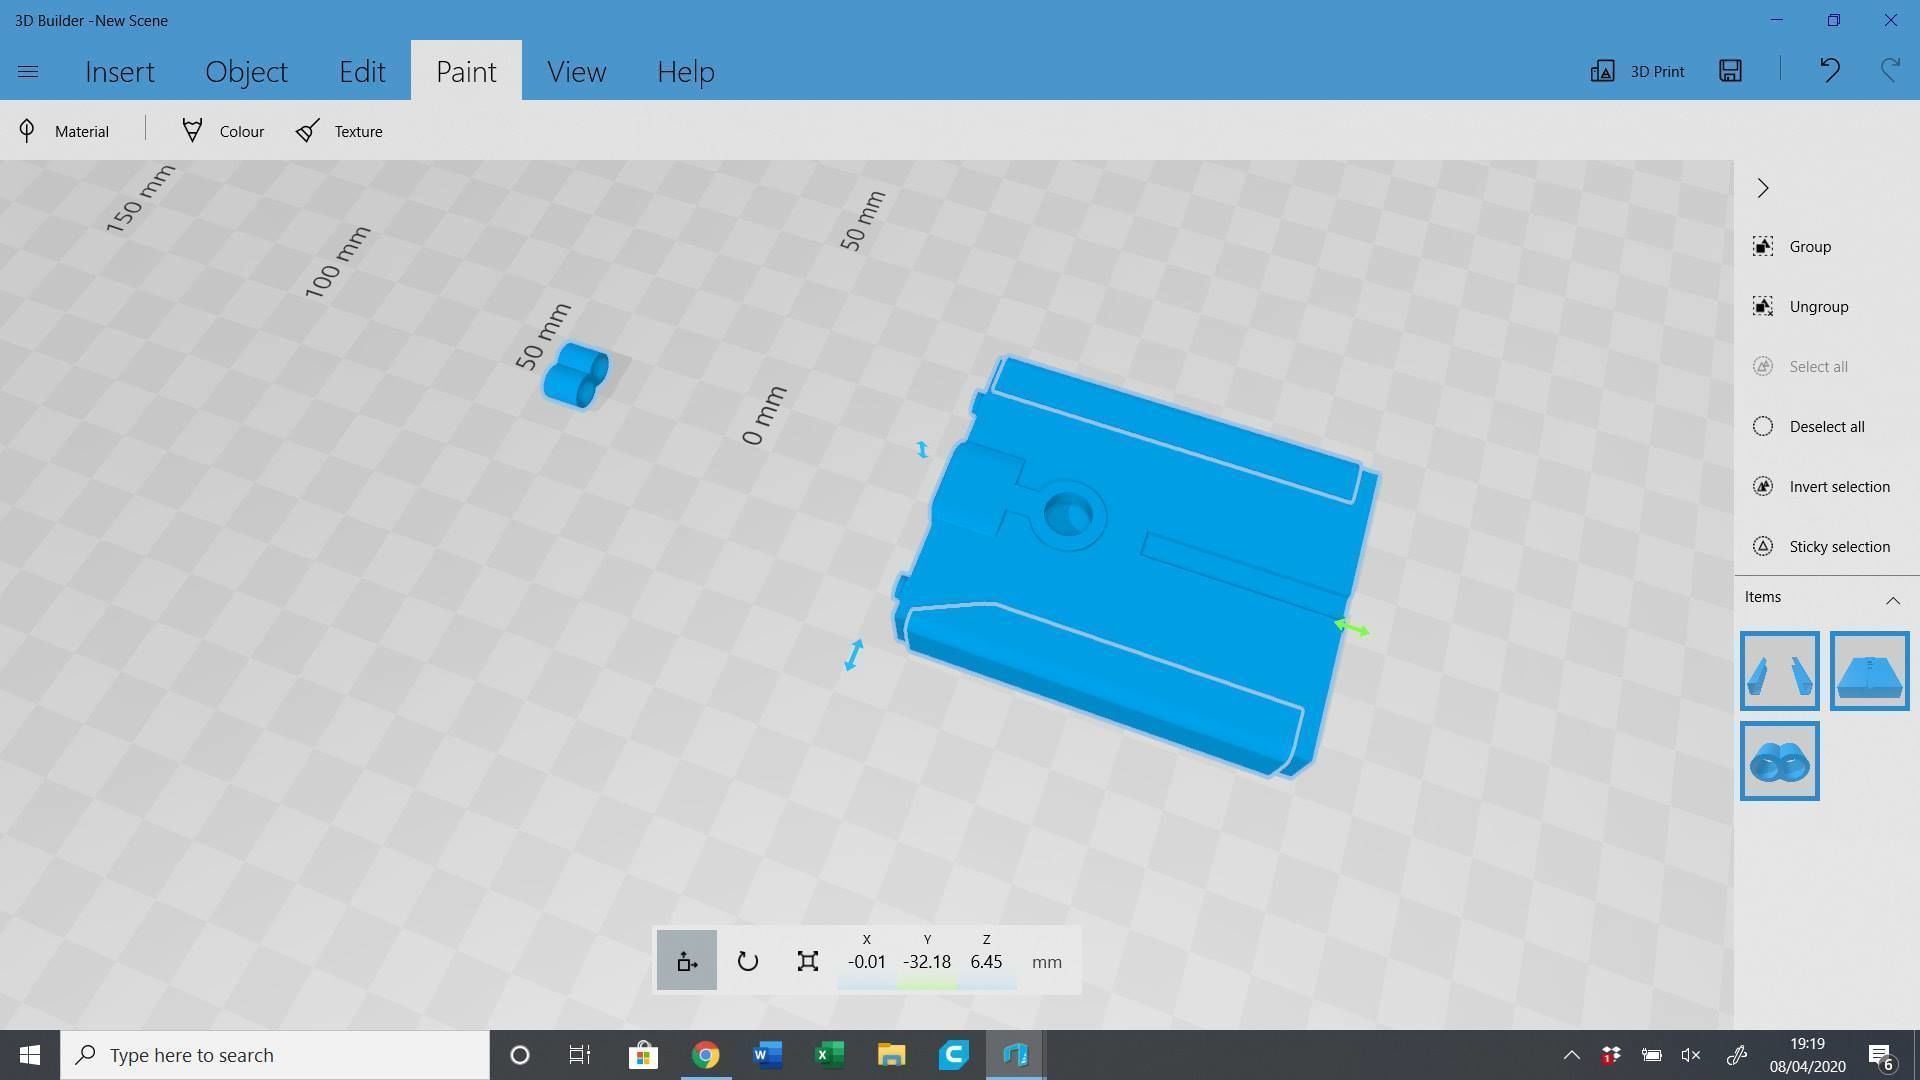Select the Colour paint tool

tap(221, 131)
